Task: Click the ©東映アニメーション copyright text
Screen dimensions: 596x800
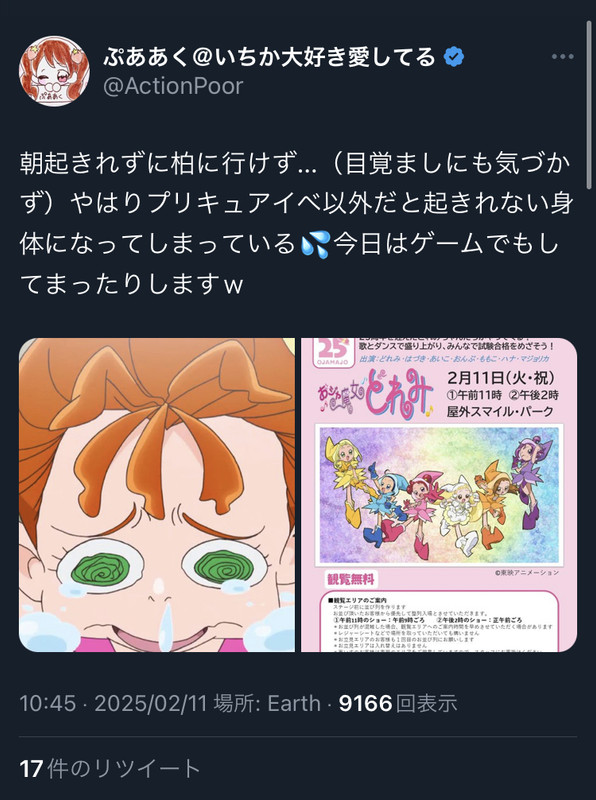Action: [x=527, y=572]
